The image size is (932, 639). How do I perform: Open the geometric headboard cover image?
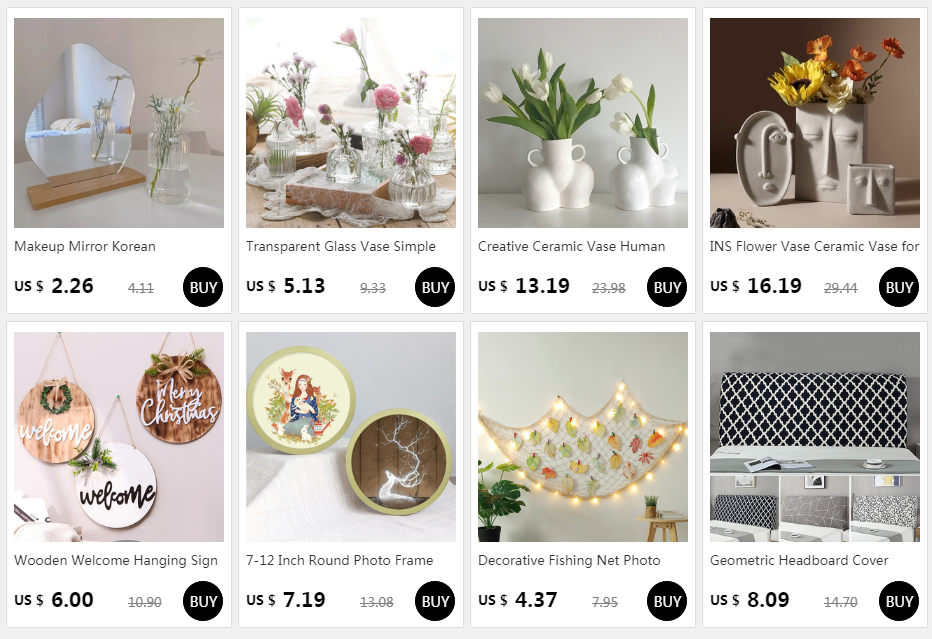tap(814, 437)
